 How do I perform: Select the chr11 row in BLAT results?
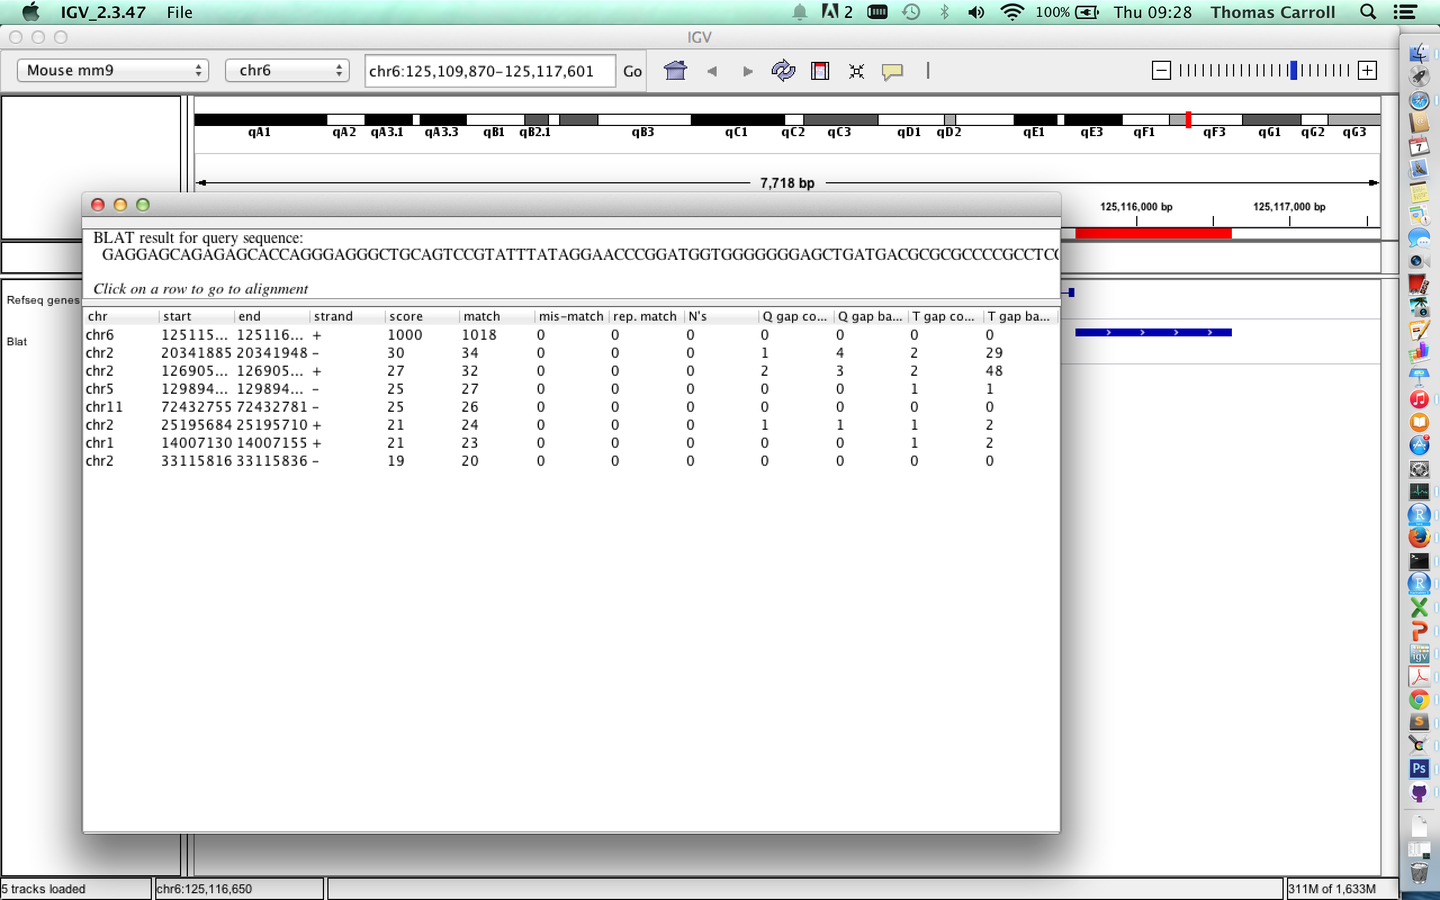[x=571, y=407]
